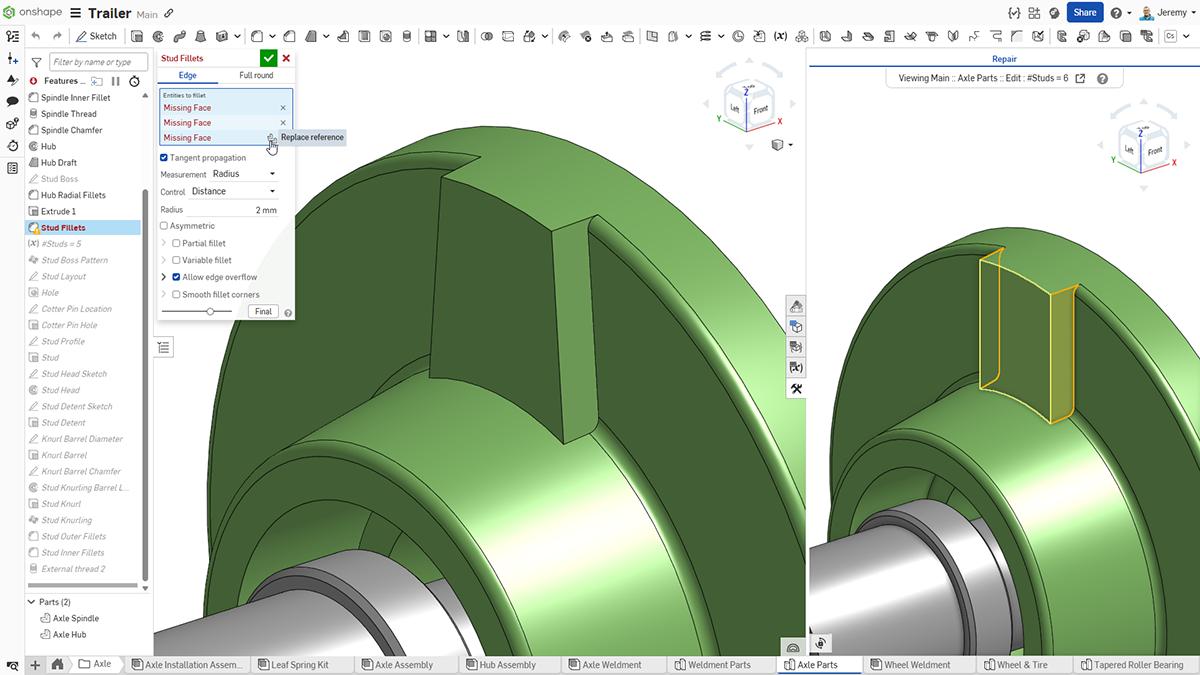The width and height of the screenshot is (1200, 675).
Task: Select the Extrude tool
Action: coord(137,35)
